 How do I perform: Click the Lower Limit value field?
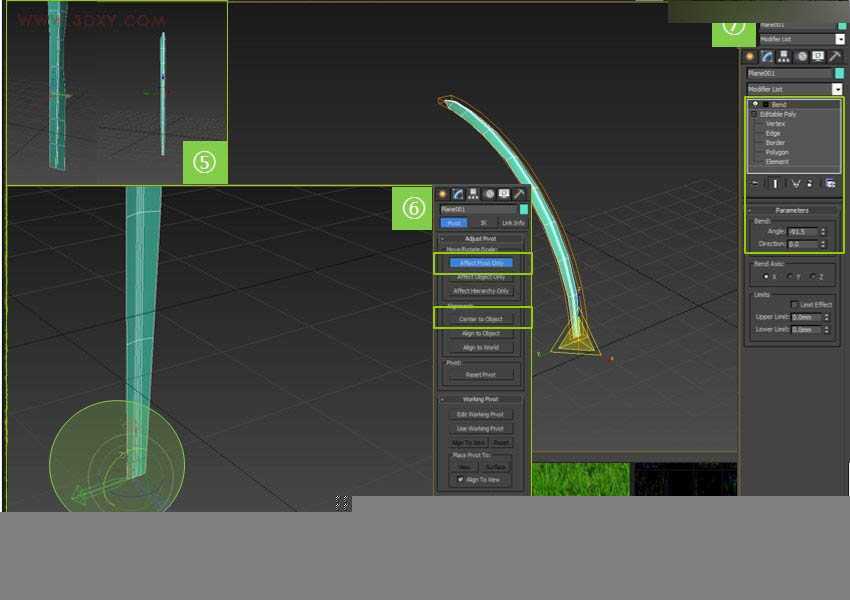point(806,330)
